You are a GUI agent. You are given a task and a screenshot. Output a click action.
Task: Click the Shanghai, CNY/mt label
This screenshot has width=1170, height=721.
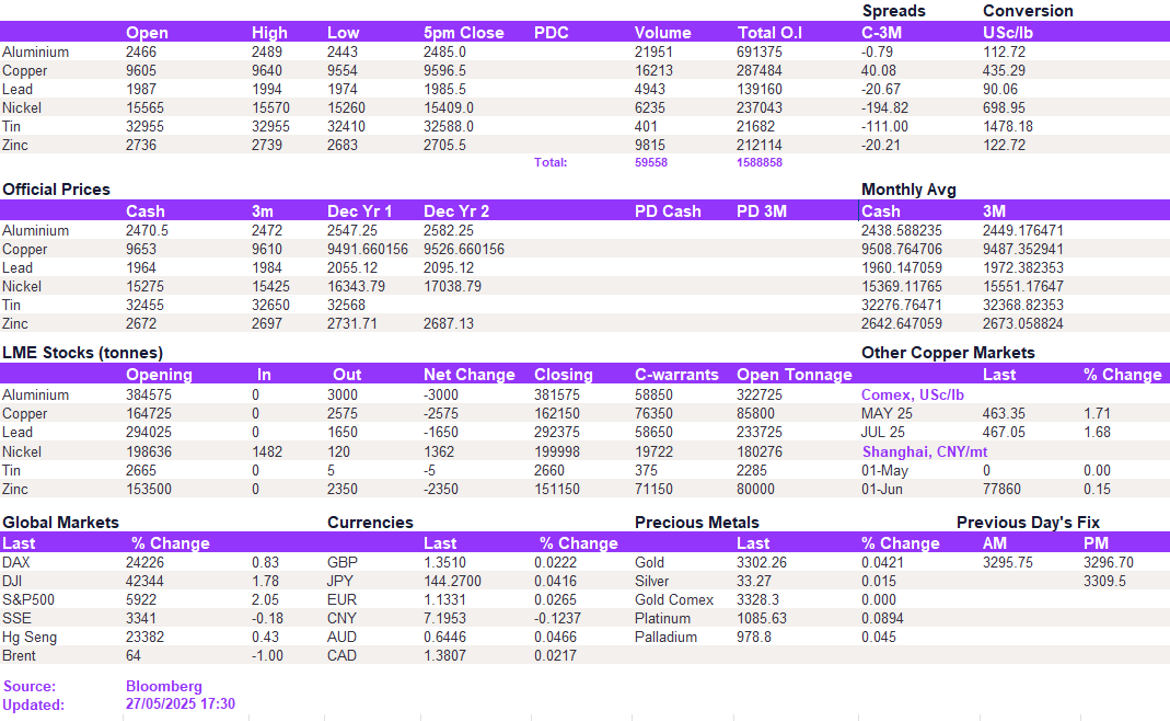pos(925,452)
